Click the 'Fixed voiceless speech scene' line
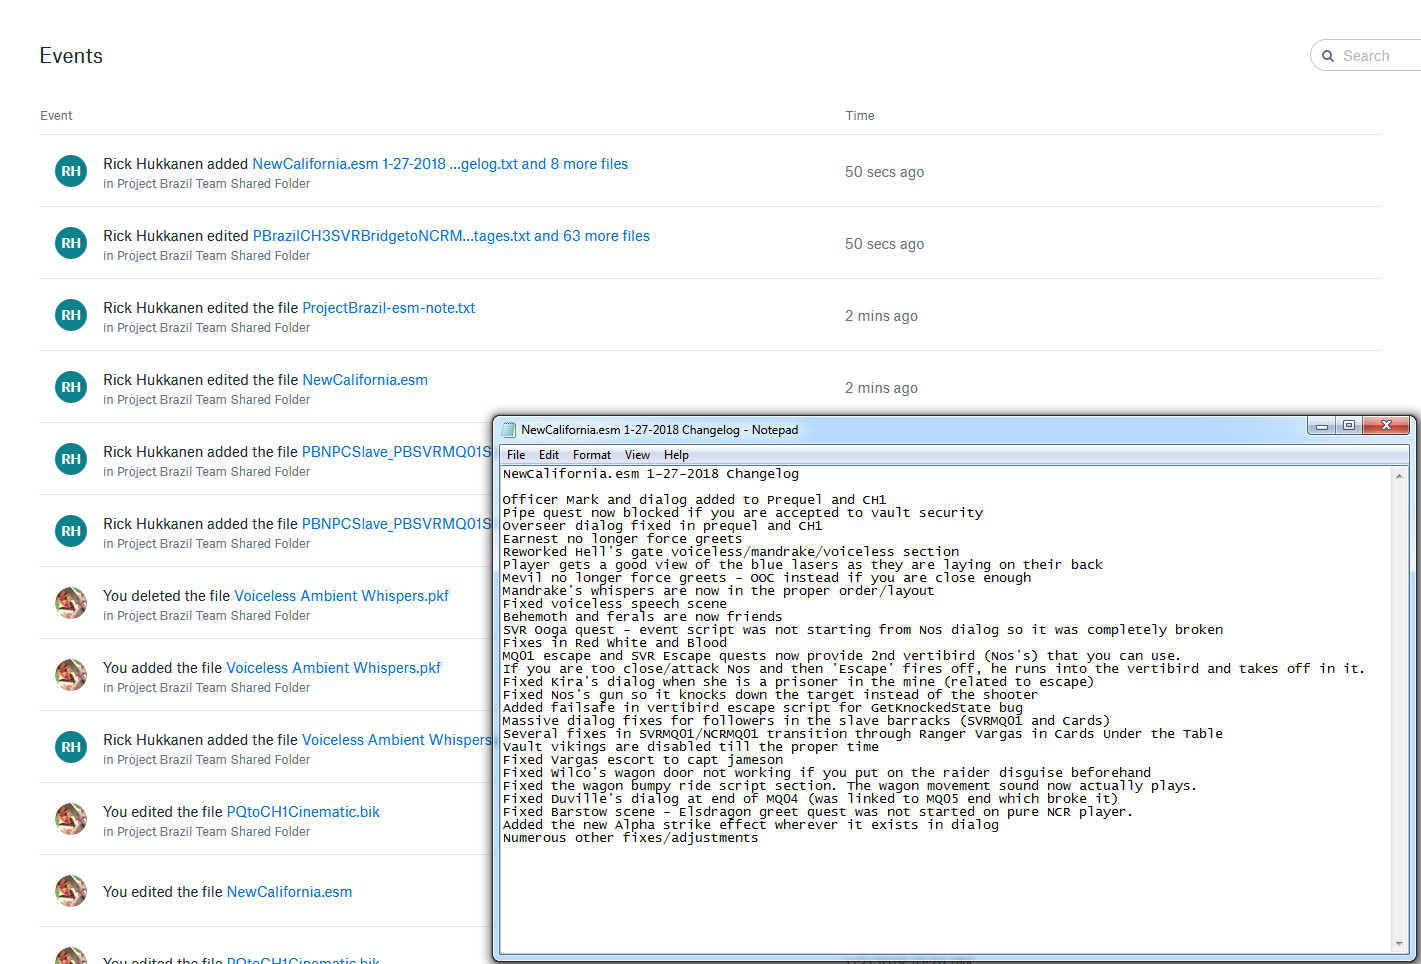 tap(615, 604)
